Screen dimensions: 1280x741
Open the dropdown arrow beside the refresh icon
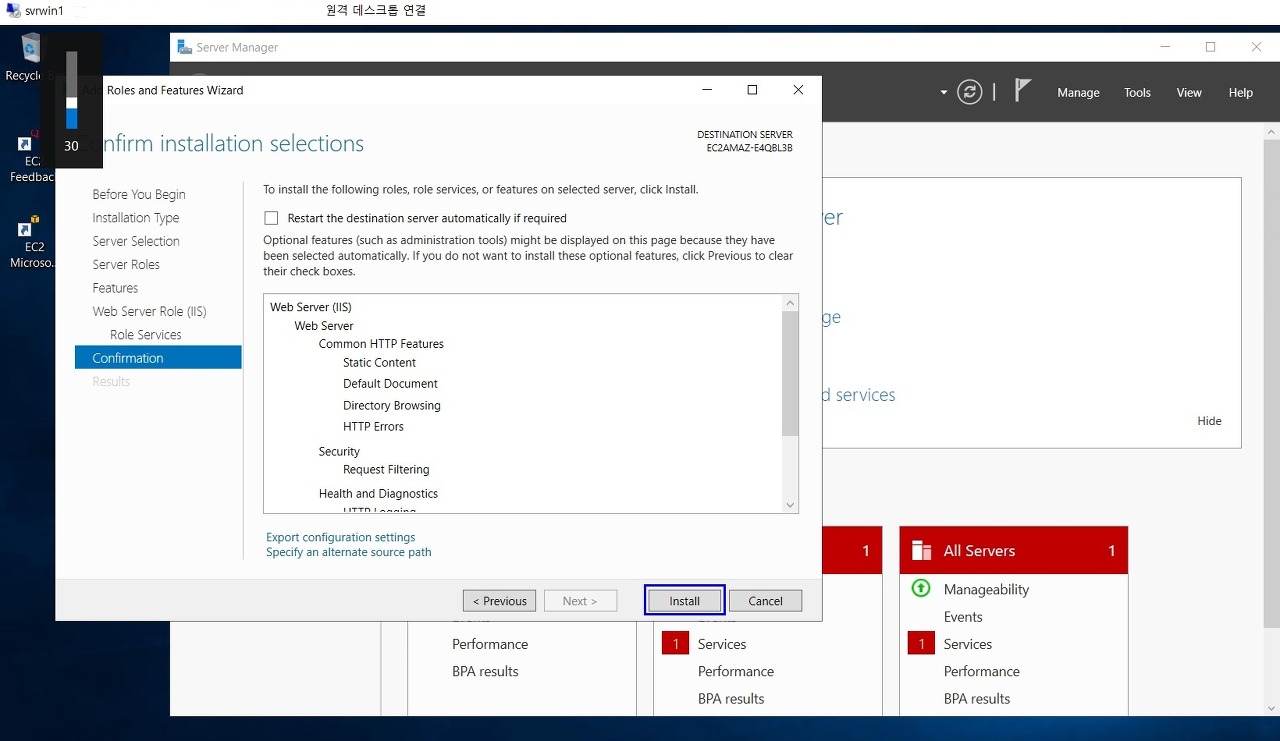[943, 93]
